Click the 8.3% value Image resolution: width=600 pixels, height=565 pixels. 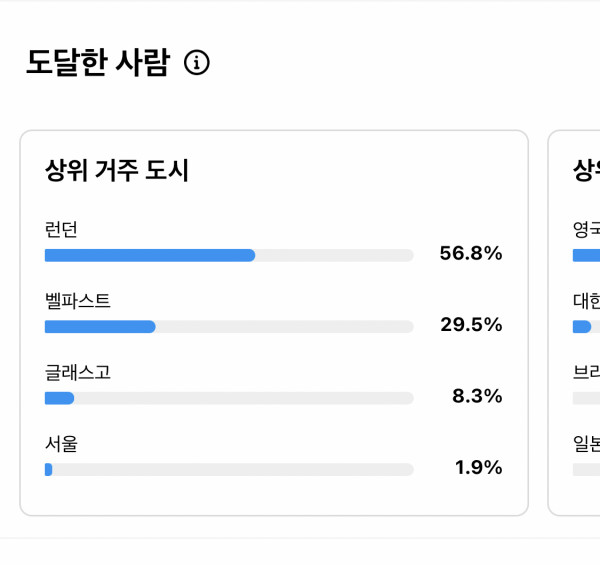point(476,397)
